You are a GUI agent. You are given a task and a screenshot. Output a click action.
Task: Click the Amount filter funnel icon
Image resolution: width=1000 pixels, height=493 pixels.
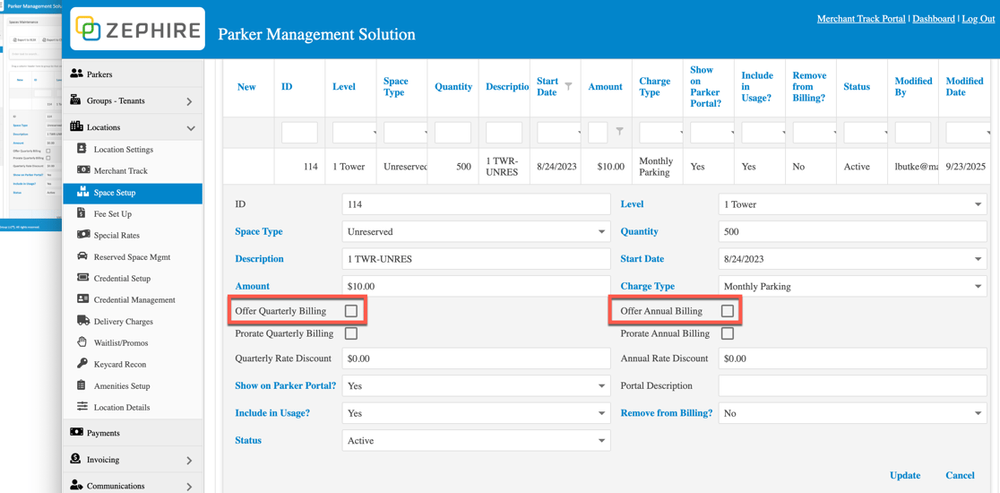(619, 131)
